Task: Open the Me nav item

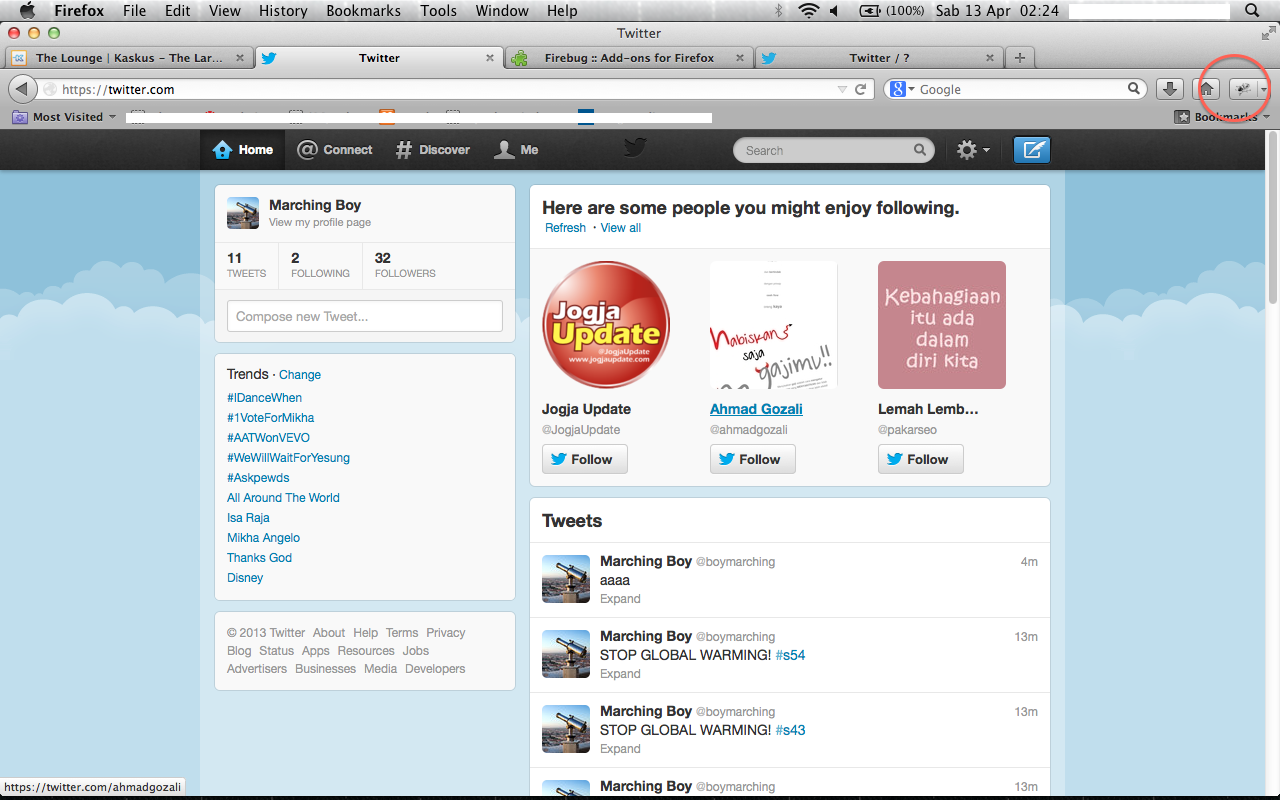Action: point(517,150)
